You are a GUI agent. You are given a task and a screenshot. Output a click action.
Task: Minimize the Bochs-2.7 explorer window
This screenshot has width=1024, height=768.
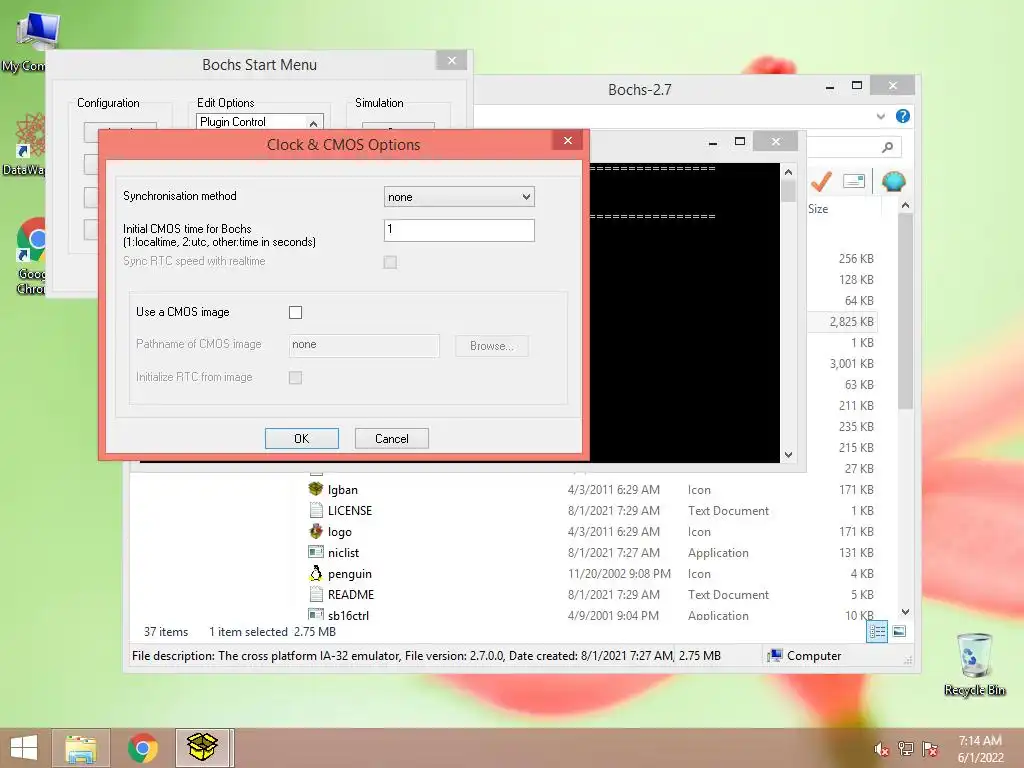tap(829, 86)
